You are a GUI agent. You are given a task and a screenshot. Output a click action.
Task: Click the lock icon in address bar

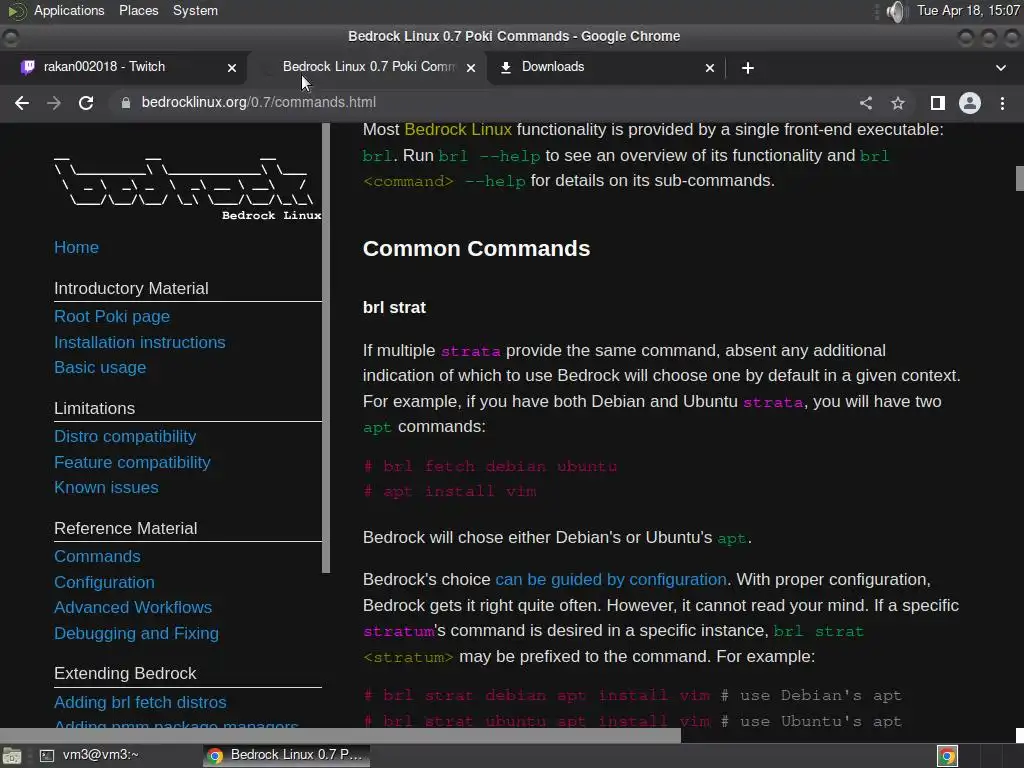click(x=125, y=103)
